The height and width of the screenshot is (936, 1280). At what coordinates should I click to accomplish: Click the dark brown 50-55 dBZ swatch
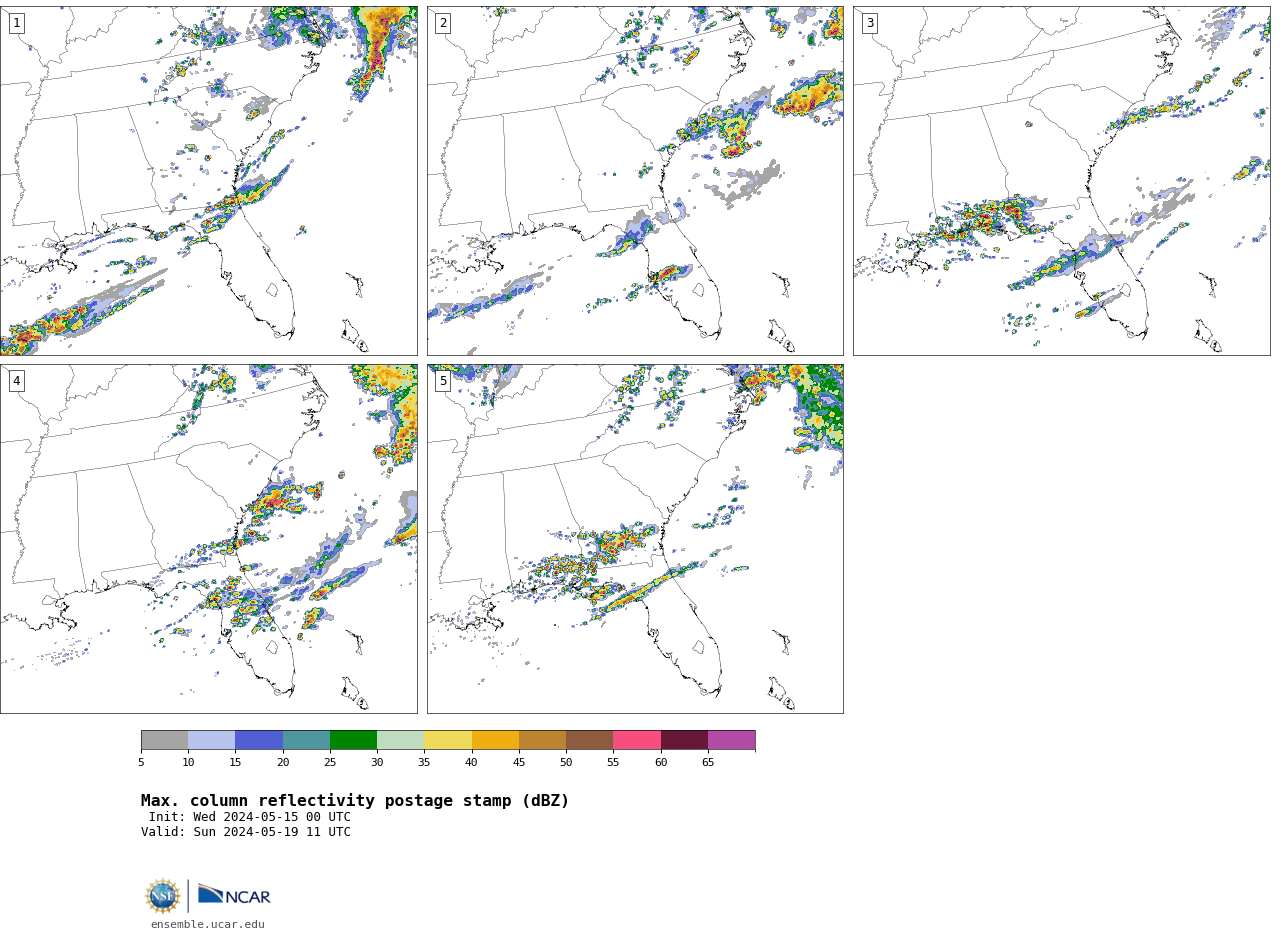pos(590,740)
